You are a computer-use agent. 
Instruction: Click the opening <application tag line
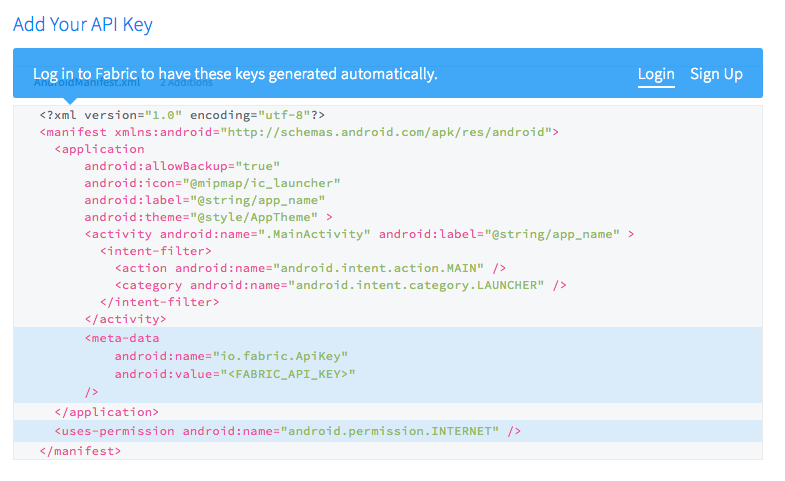(100, 149)
